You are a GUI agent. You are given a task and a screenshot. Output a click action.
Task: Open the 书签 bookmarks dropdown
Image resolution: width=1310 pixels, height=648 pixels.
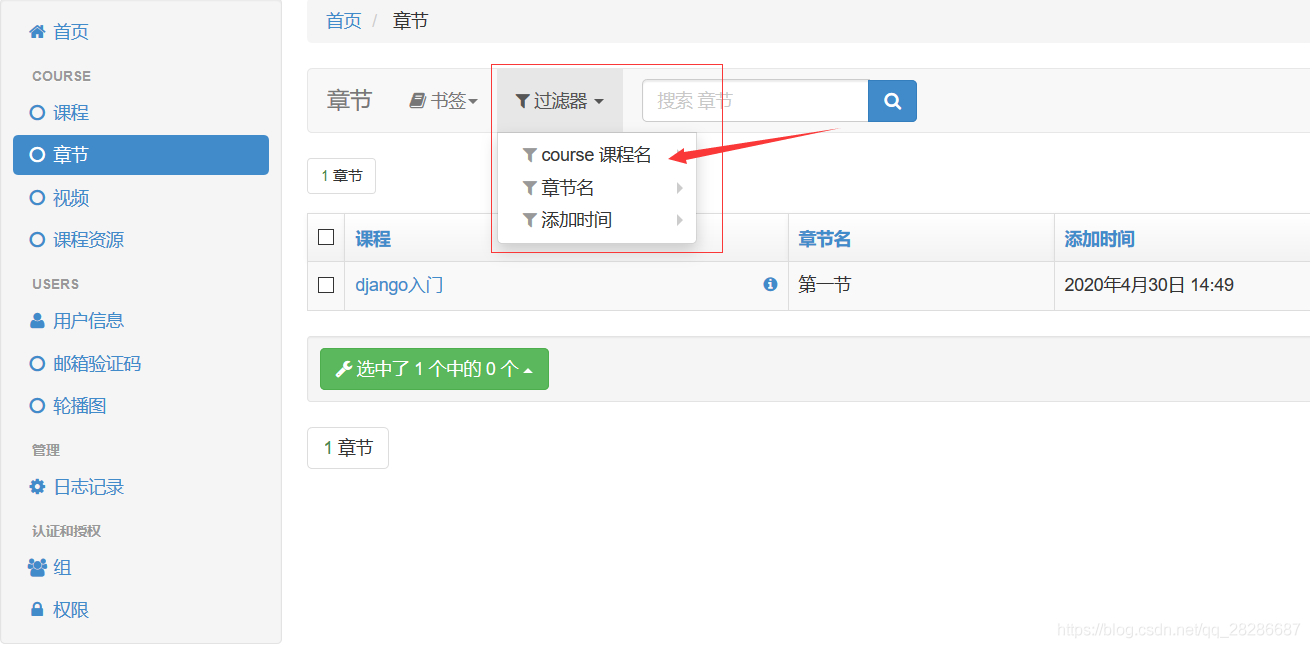click(444, 101)
